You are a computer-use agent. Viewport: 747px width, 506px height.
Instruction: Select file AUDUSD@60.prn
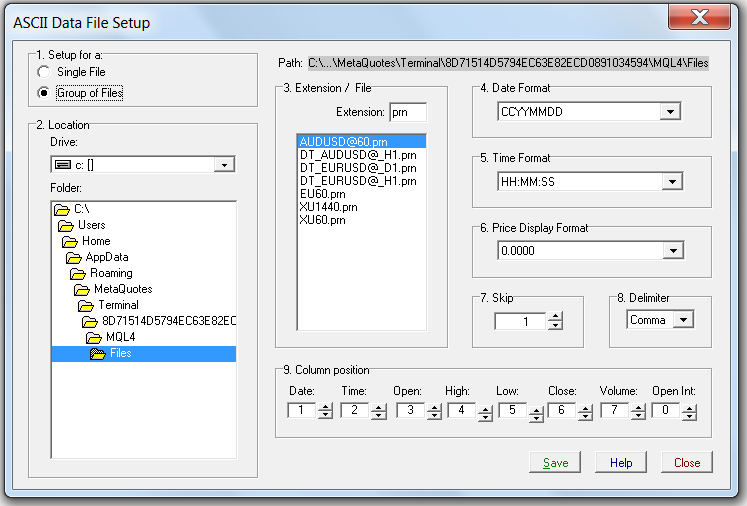pos(362,142)
